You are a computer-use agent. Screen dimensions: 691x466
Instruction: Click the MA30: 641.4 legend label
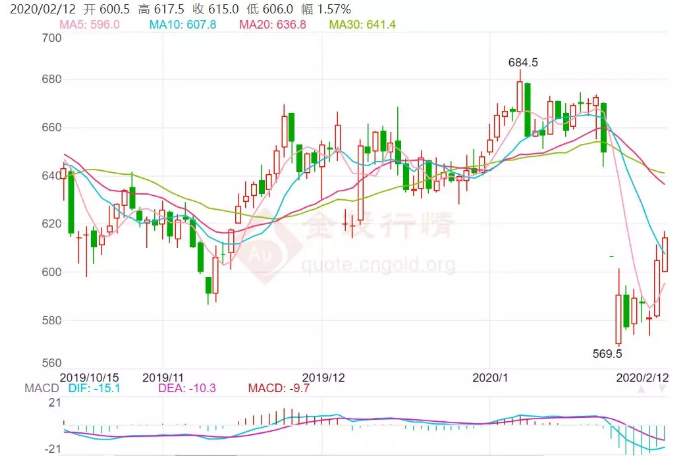coord(362,24)
